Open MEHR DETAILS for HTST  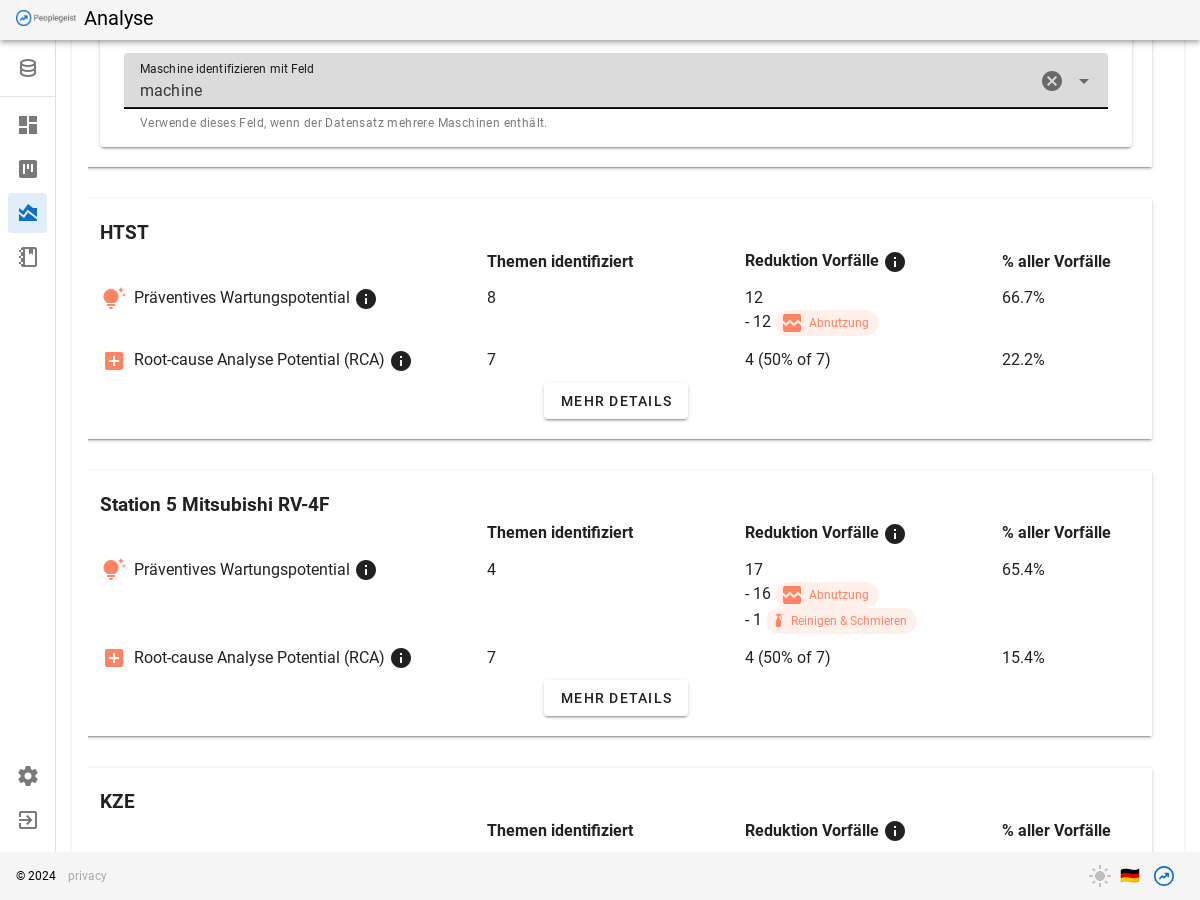click(x=616, y=401)
